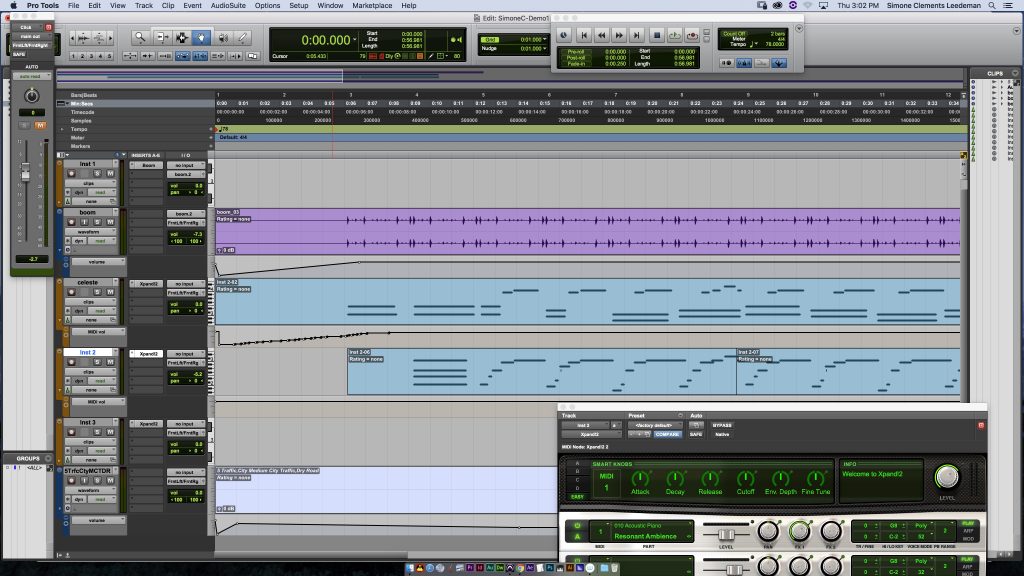Click the horizontal zoom out arrow
Viewport: 1024px width, 576px height.
[x=72, y=38]
